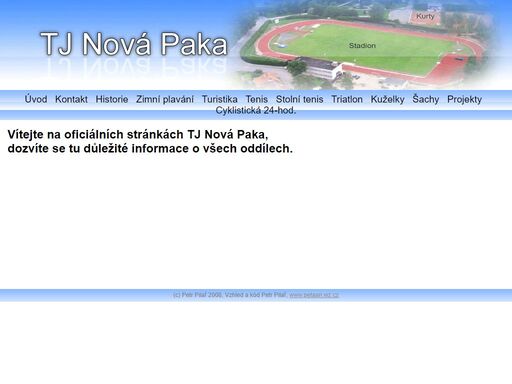Click the TJ Nová Paka header title

click(134, 44)
